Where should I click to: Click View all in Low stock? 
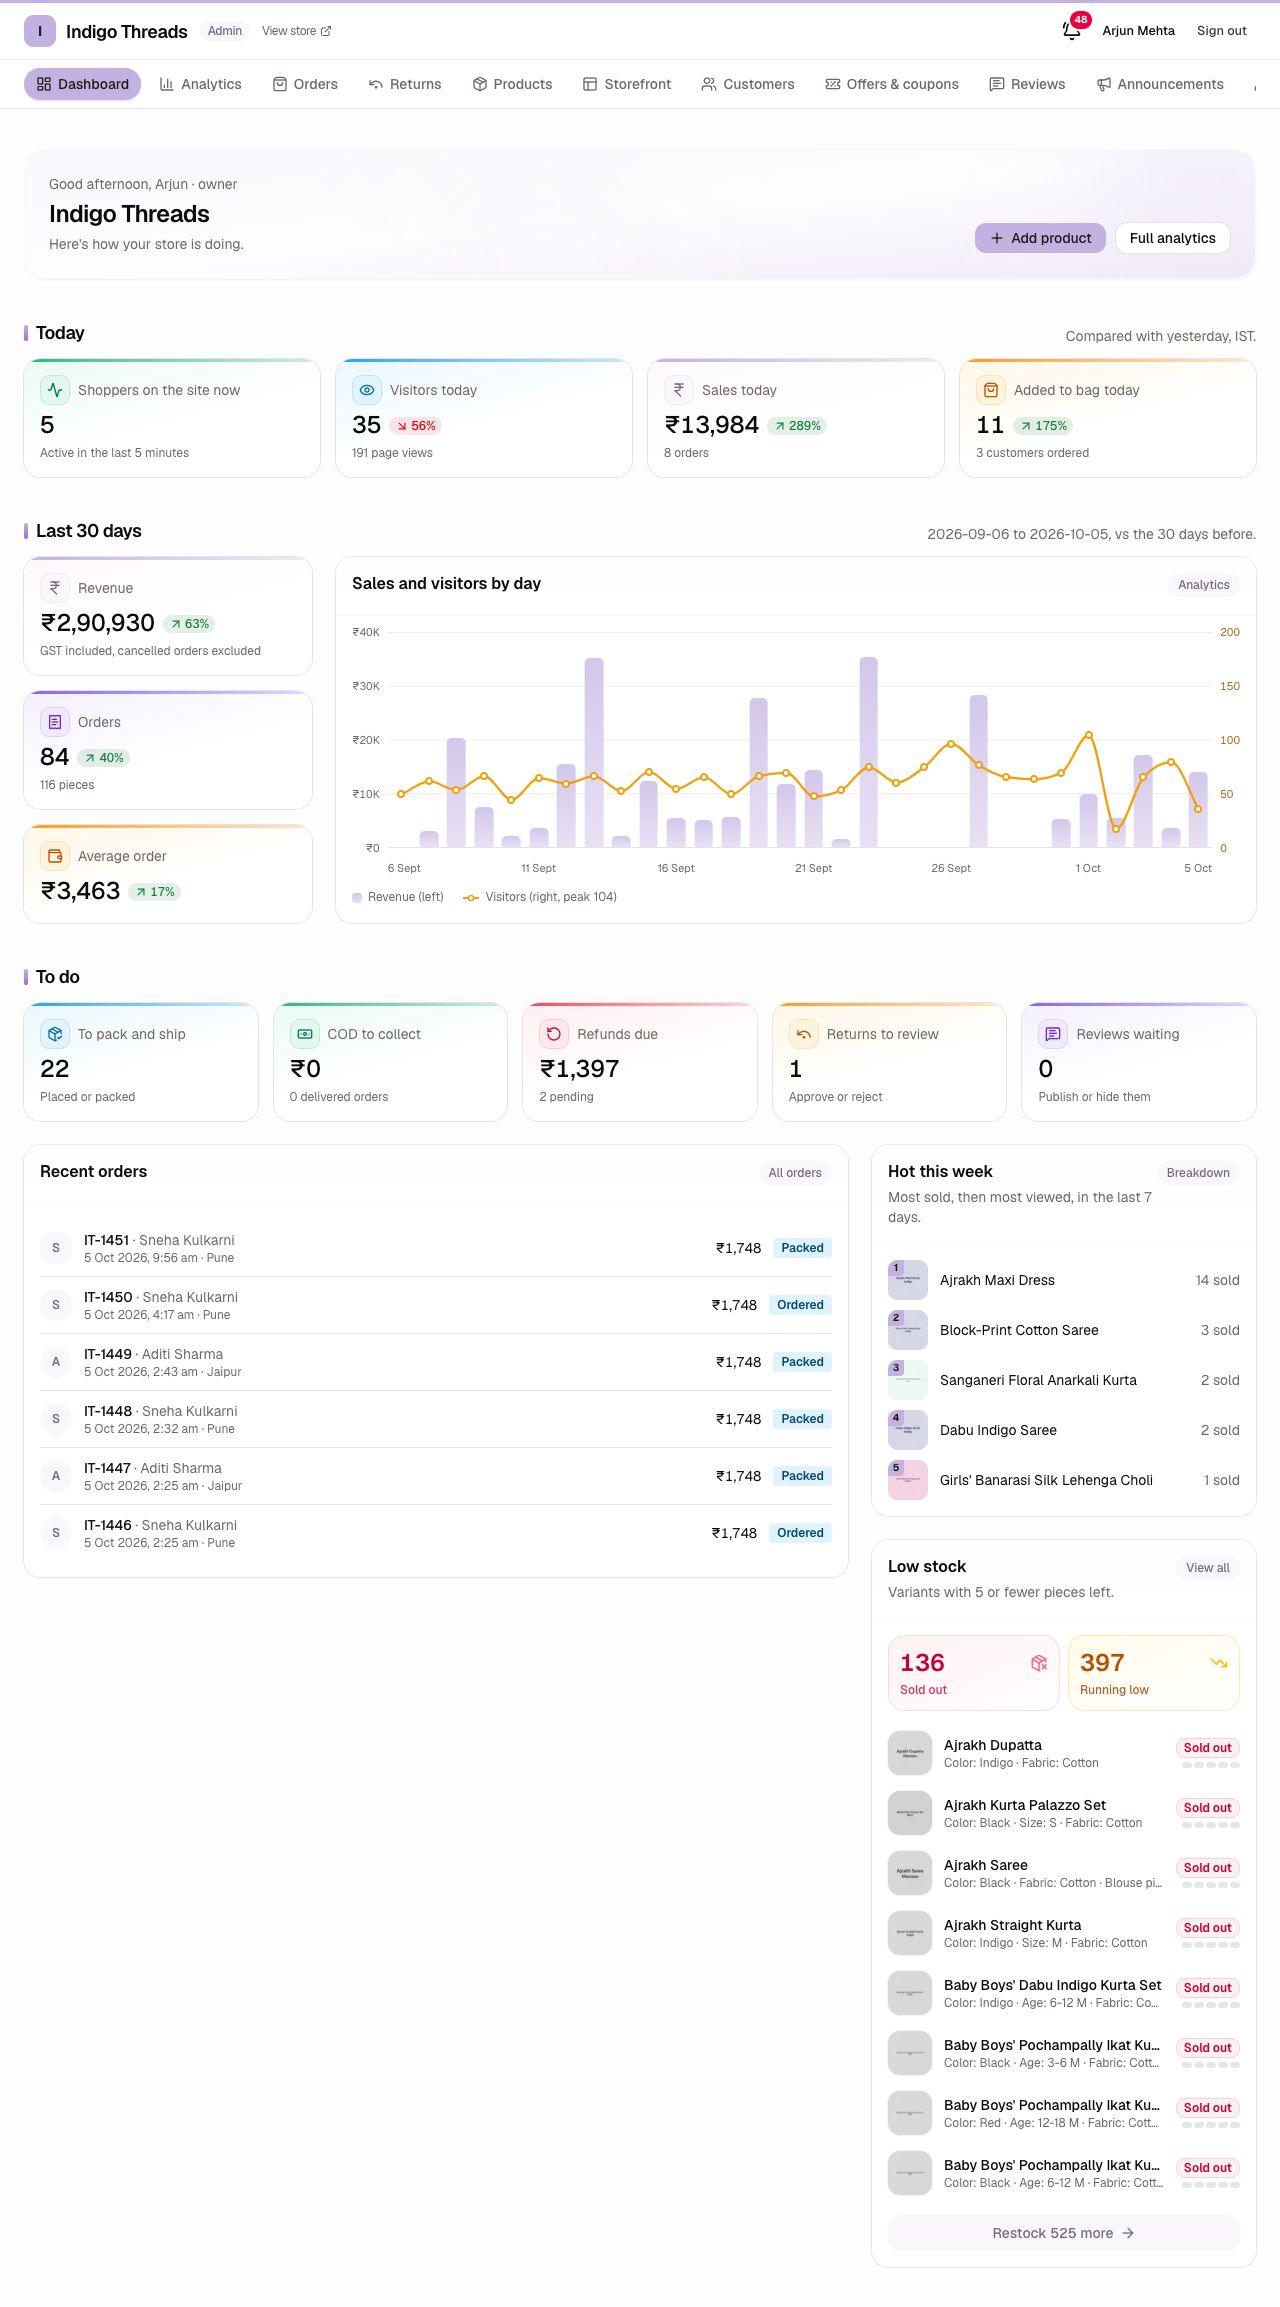1208,1568
